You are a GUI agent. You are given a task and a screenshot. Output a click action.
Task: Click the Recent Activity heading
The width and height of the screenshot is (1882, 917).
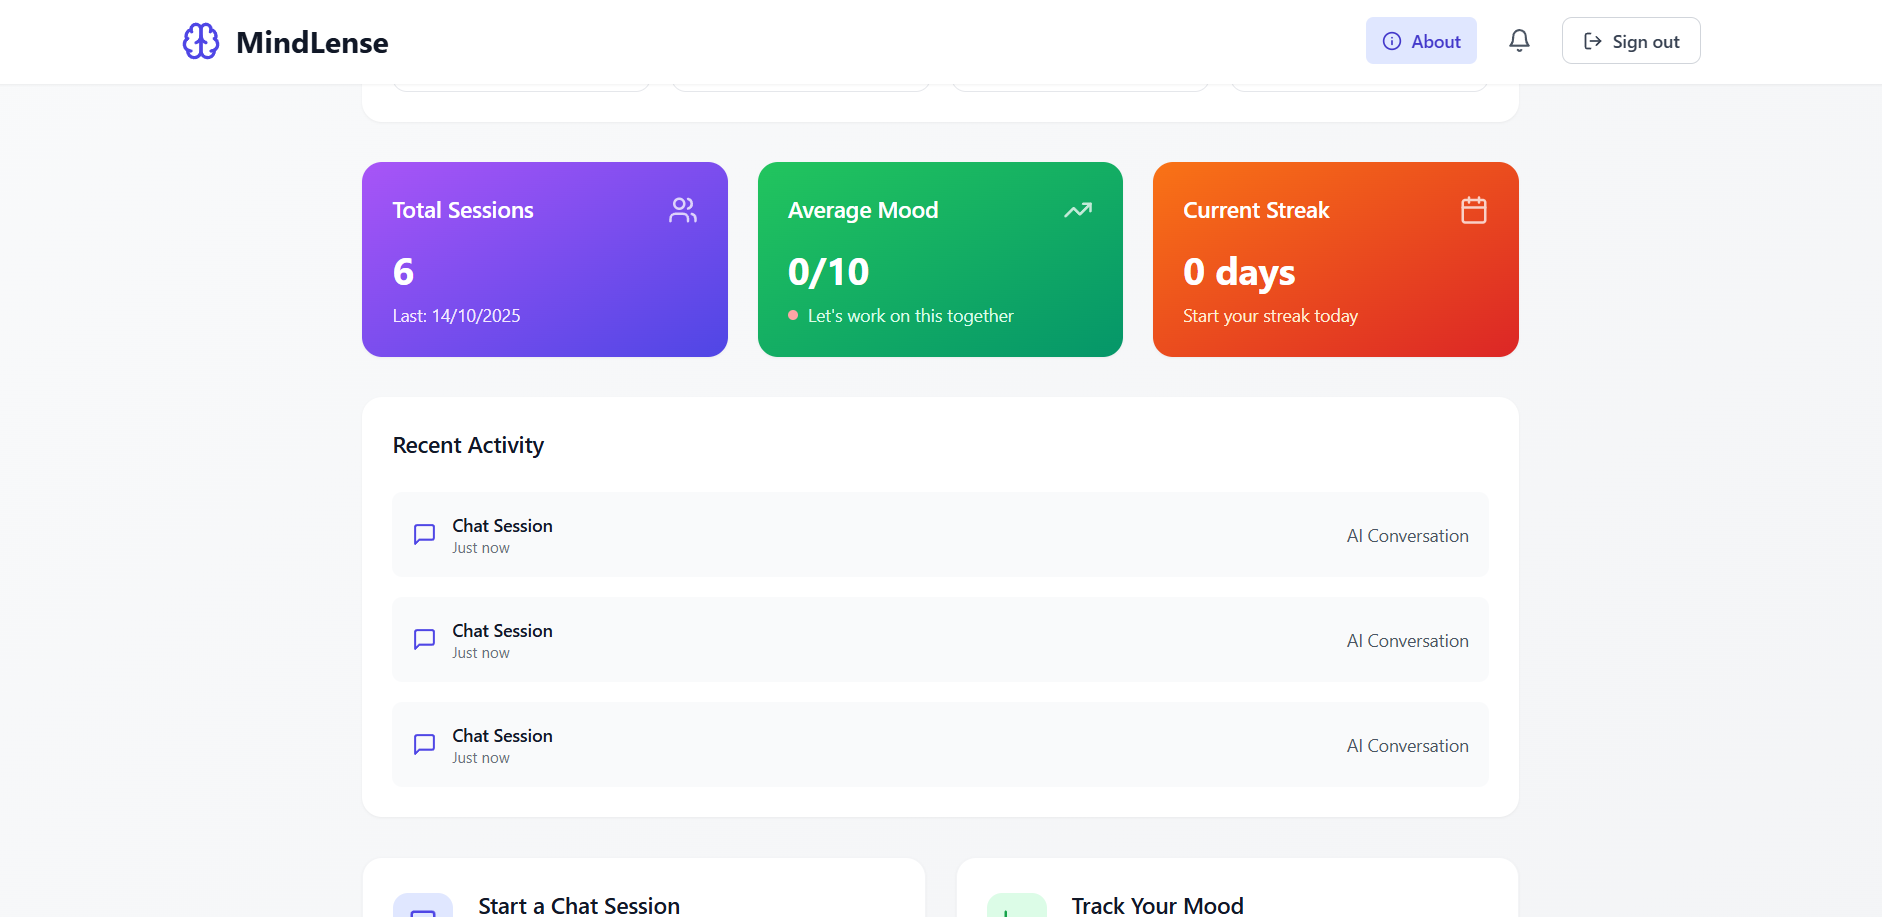pos(468,446)
